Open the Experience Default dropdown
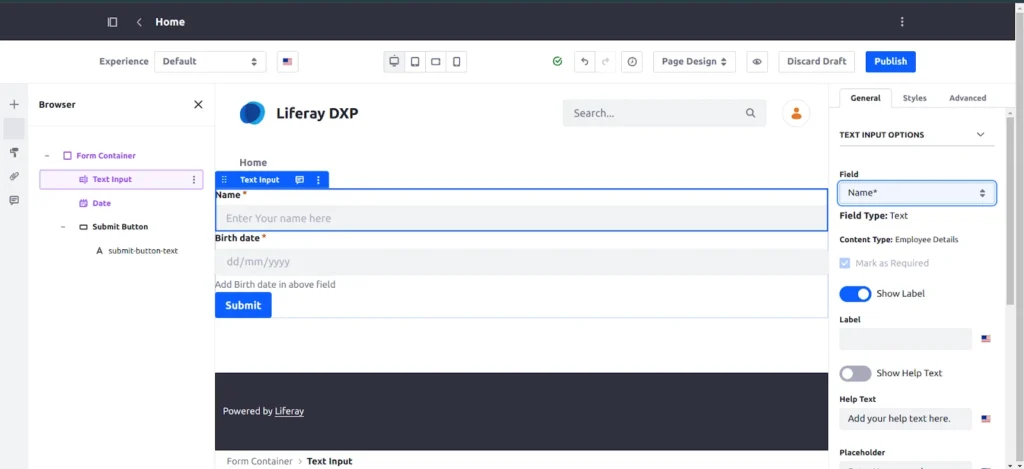The width and height of the screenshot is (1024, 469). (x=210, y=61)
